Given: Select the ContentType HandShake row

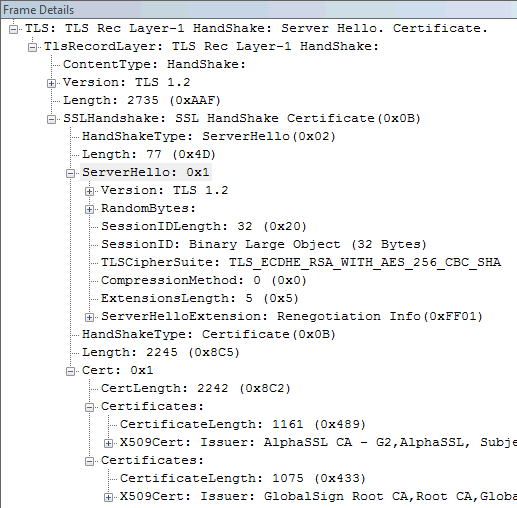Looking at the screenshot, I should pos(154,64).
